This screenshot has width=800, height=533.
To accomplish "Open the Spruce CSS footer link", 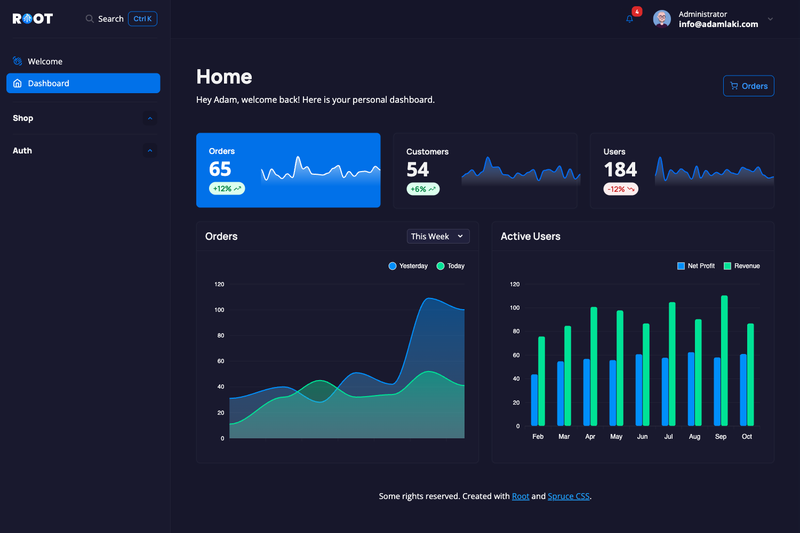I will [568, 496].
